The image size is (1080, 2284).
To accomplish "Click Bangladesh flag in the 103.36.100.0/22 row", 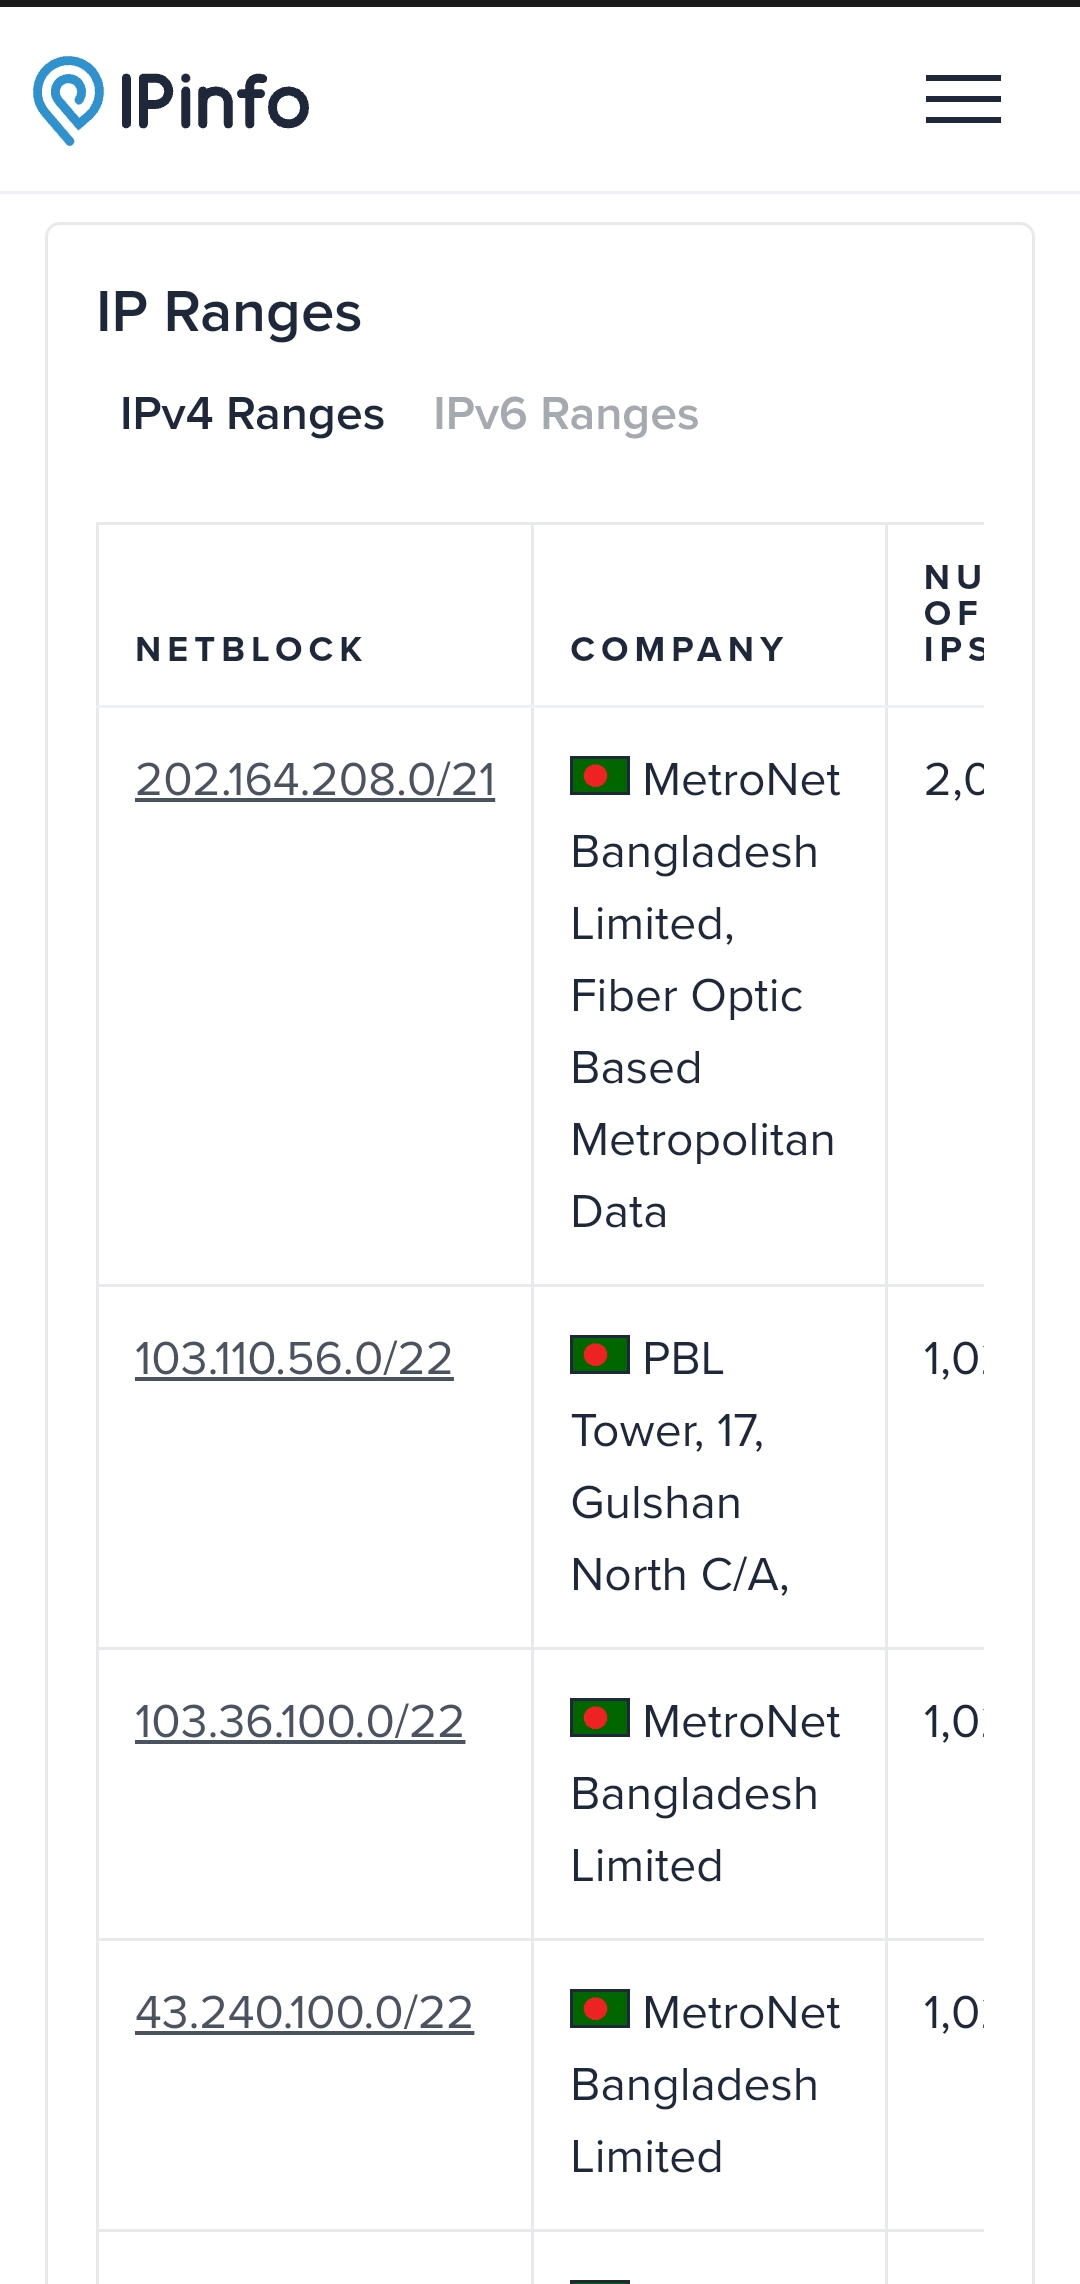I will point(598,1718).
